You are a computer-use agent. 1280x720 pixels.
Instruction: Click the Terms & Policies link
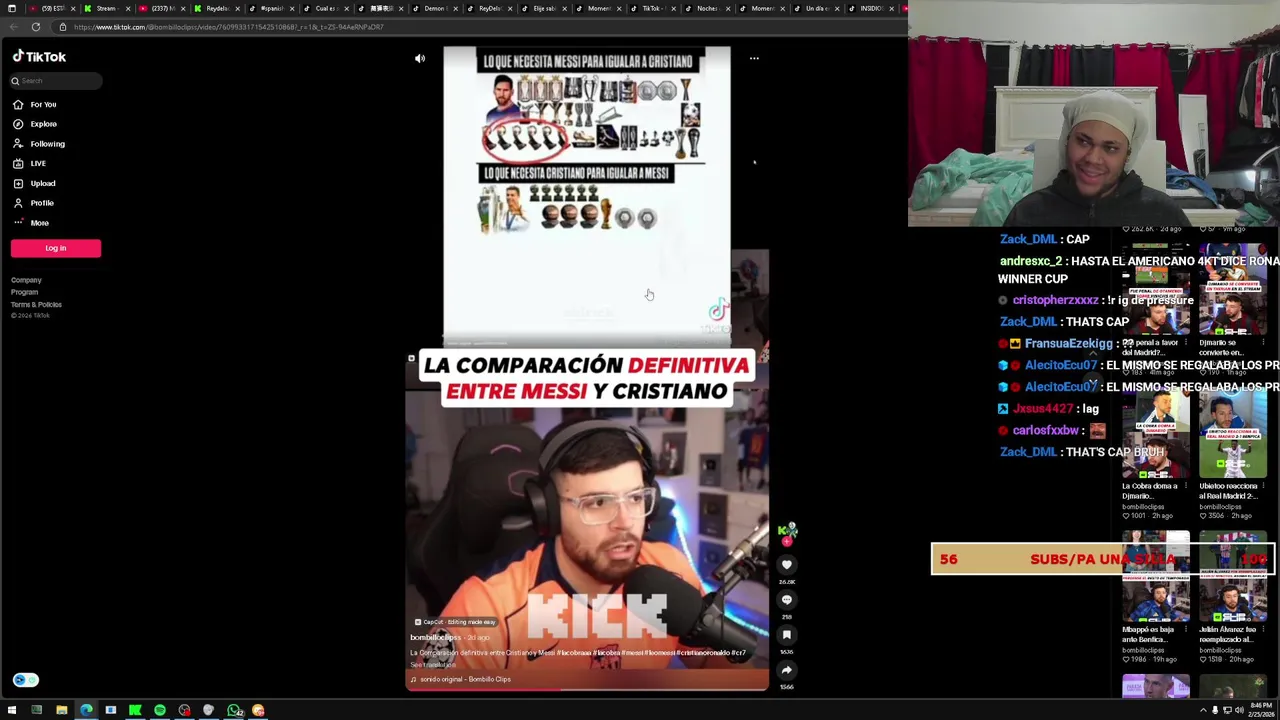[36, 304]
